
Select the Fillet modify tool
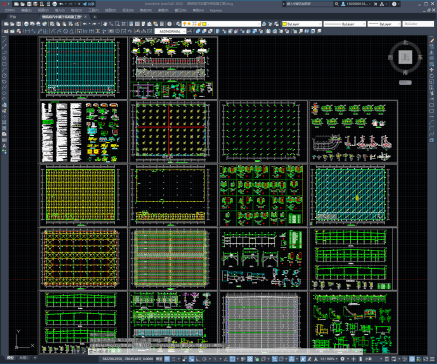(432, 128)
